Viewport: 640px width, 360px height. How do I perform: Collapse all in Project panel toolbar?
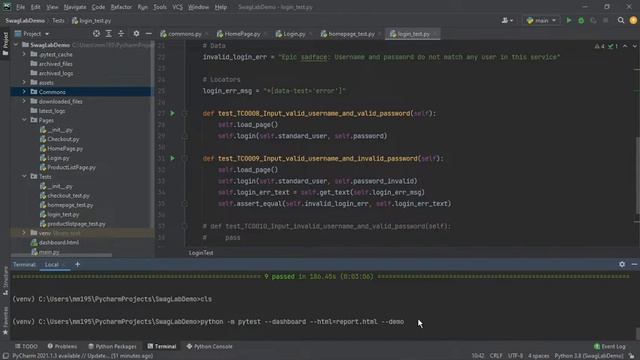121,34
